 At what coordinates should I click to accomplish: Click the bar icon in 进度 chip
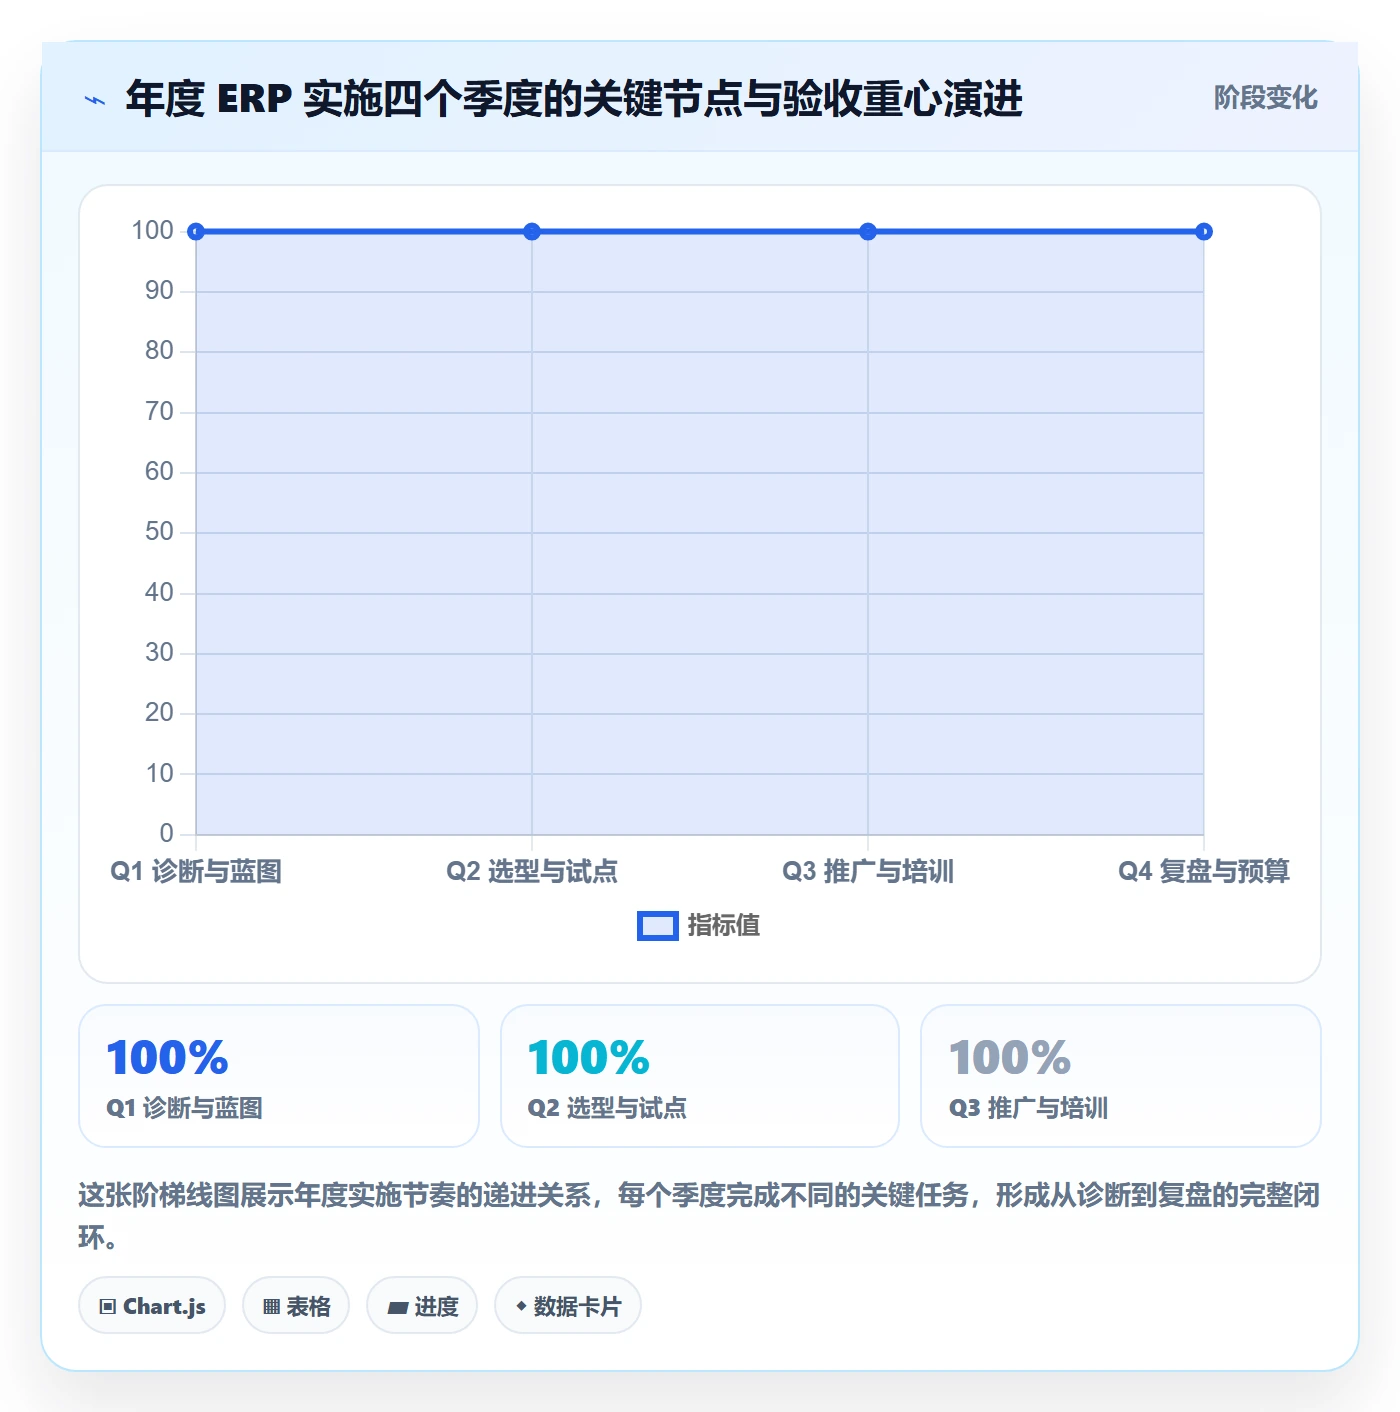pos(398,1308)
